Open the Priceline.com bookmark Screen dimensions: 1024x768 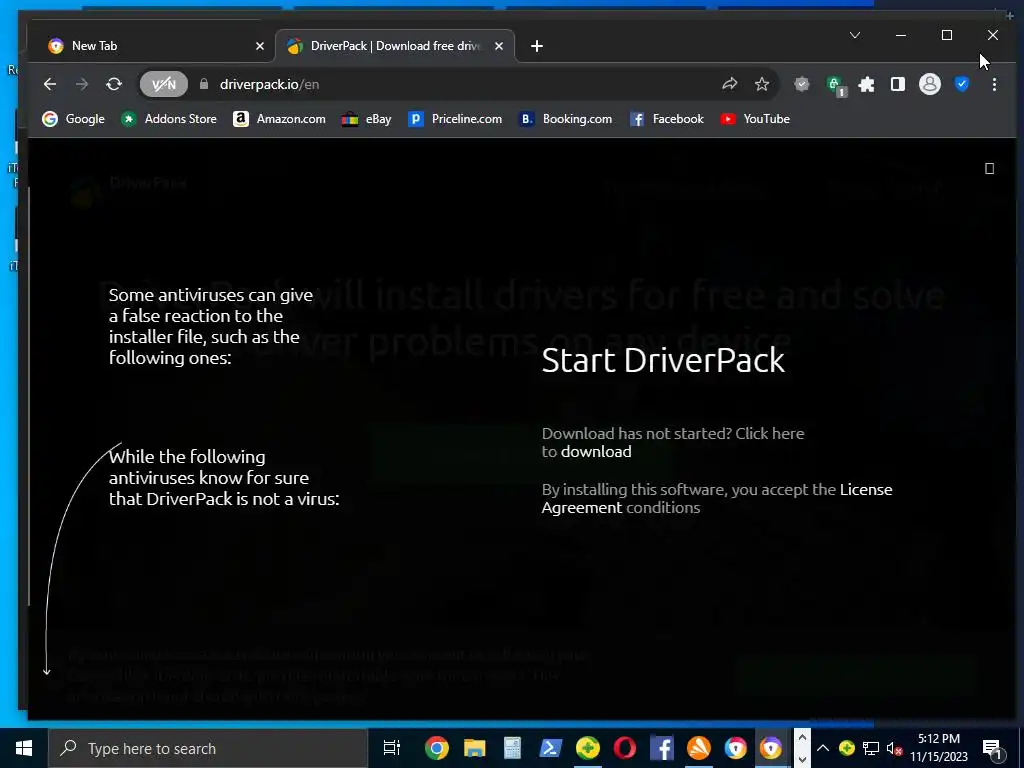[x=455, y=119]
